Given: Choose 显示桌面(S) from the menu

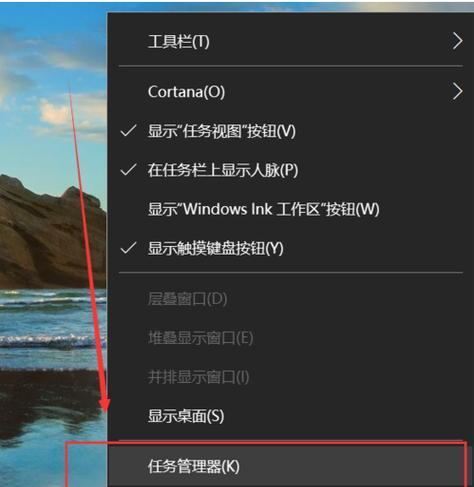Looking at the screenshot, I should (x=291, y=416).
